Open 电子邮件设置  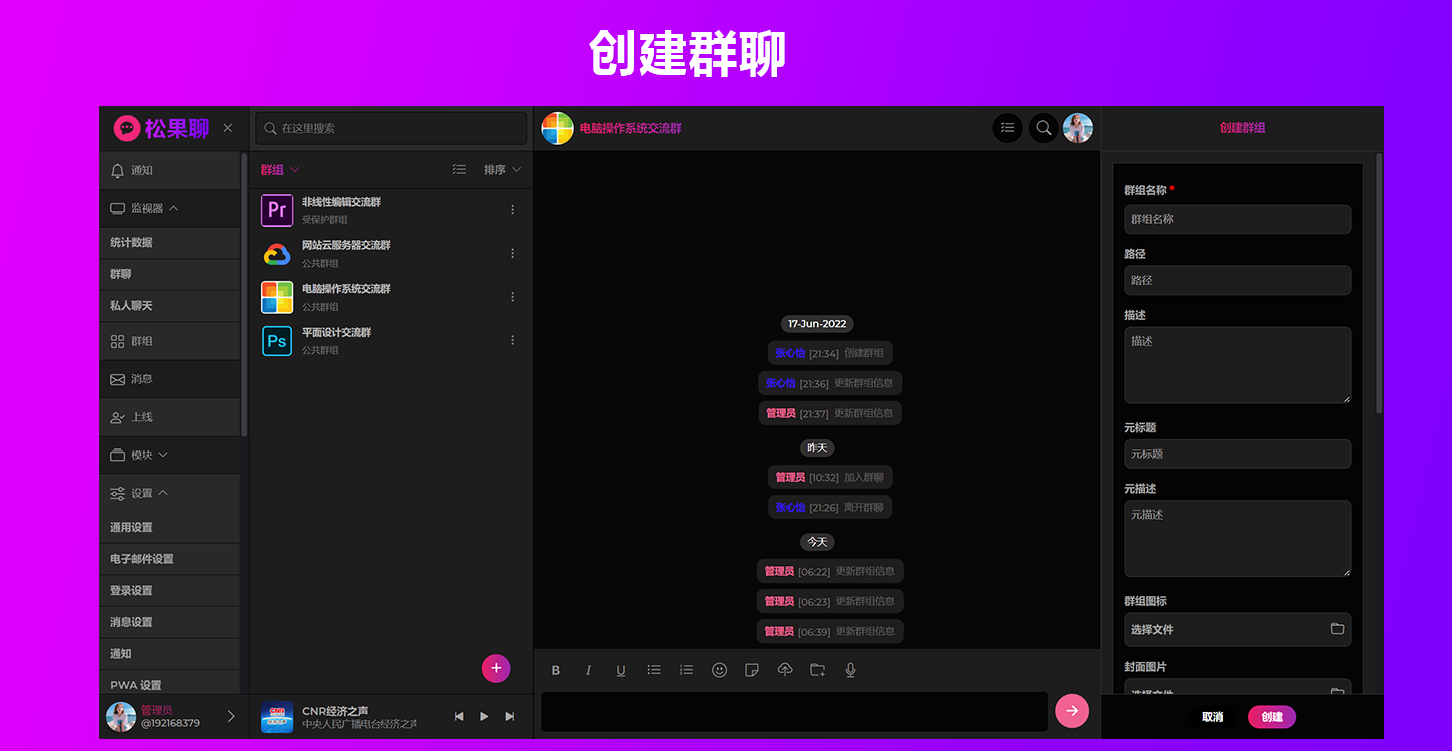(x=170, y=559)
